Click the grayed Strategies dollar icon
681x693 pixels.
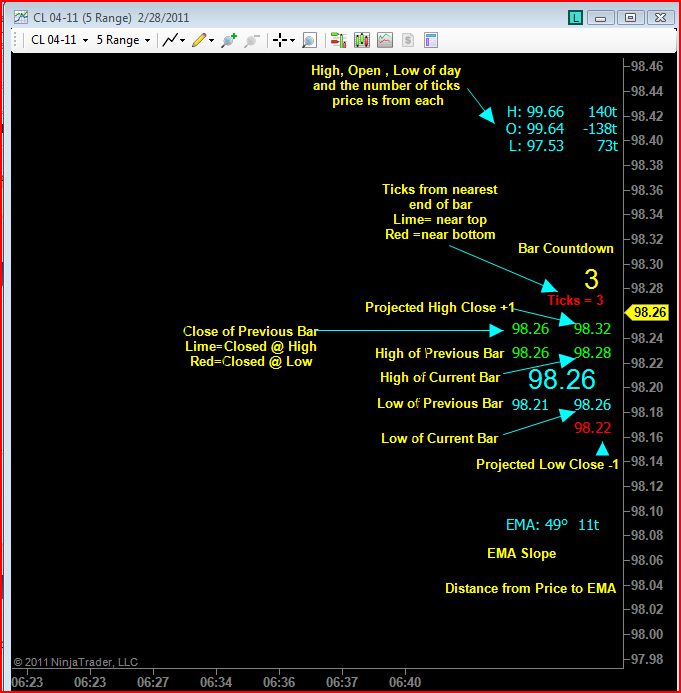tap(408, 40)
